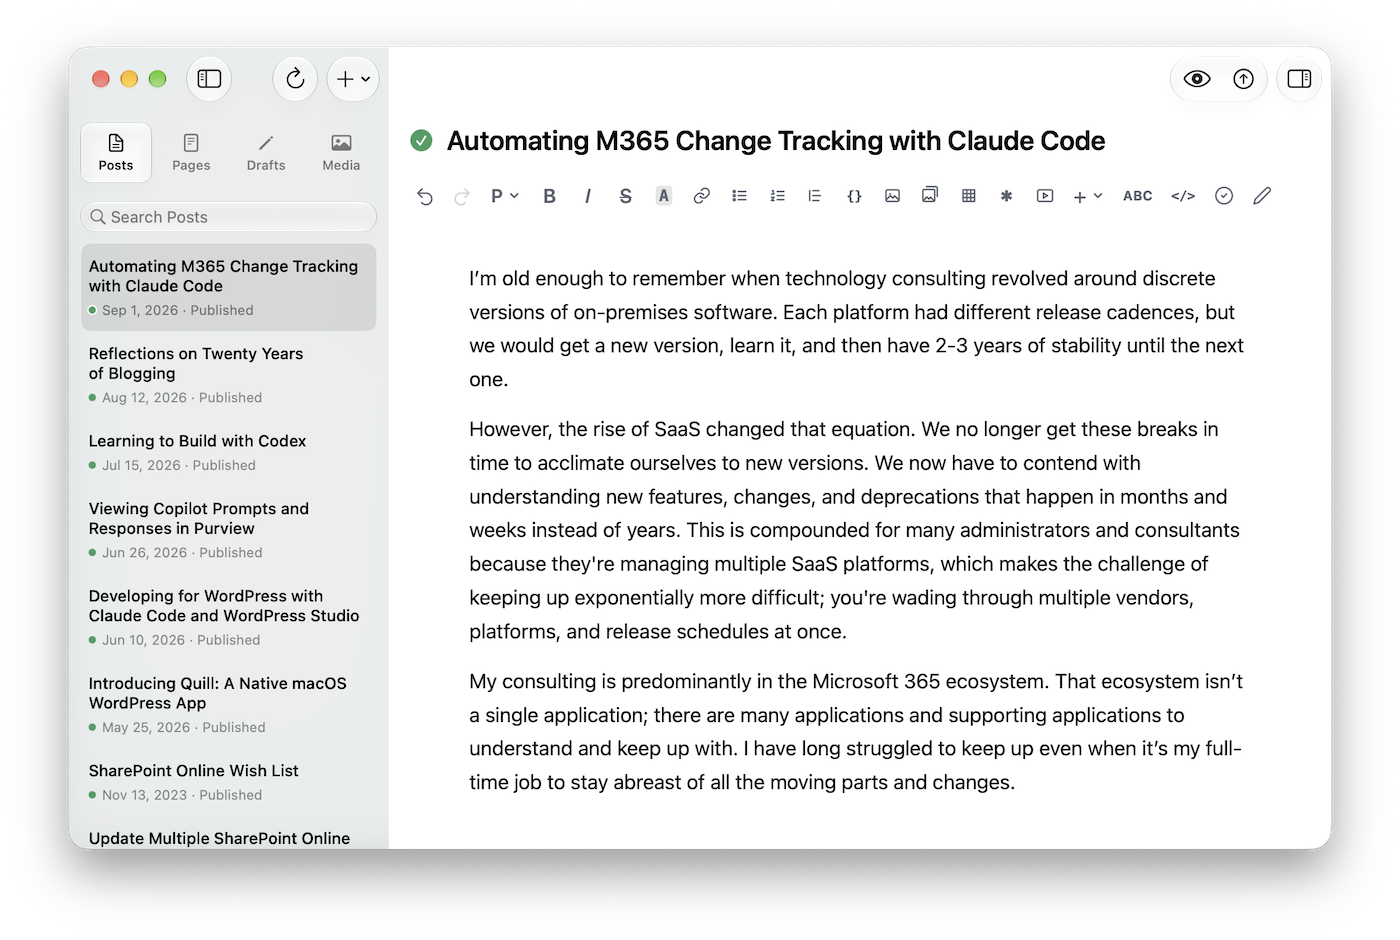Image resolution: width=1400 pixels, height=940 pixels.
Task: Toggle strikethrough formatting
Action: (625, 196)
